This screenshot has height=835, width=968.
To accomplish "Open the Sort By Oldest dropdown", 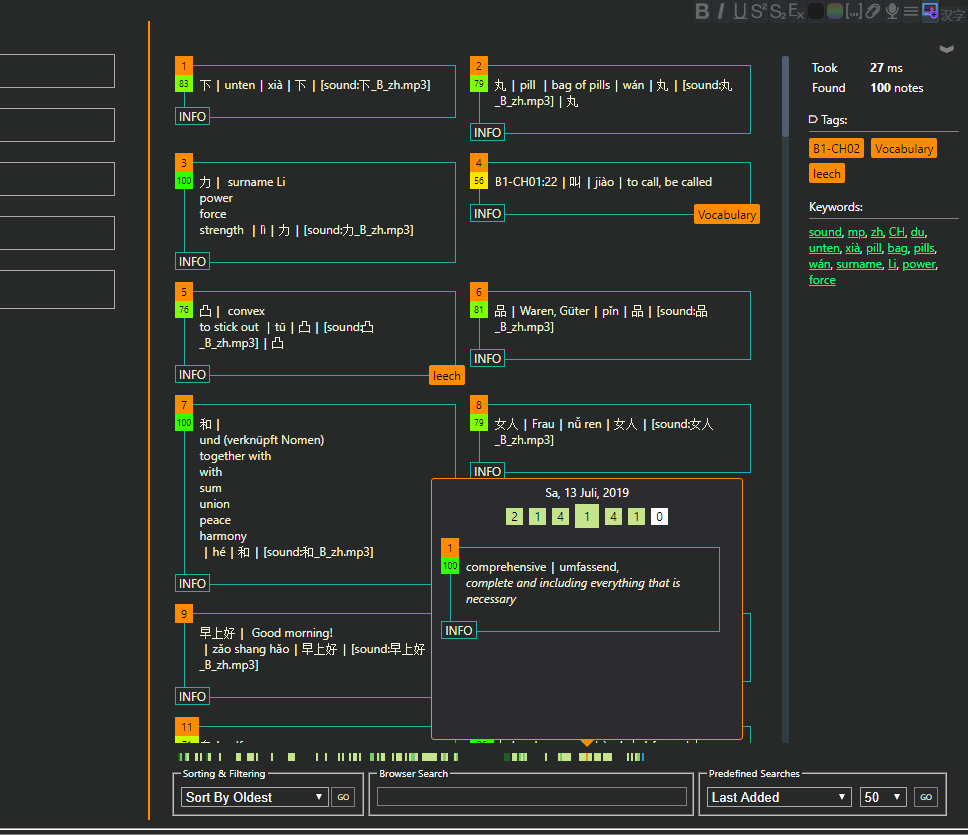I will click(254, 797).
